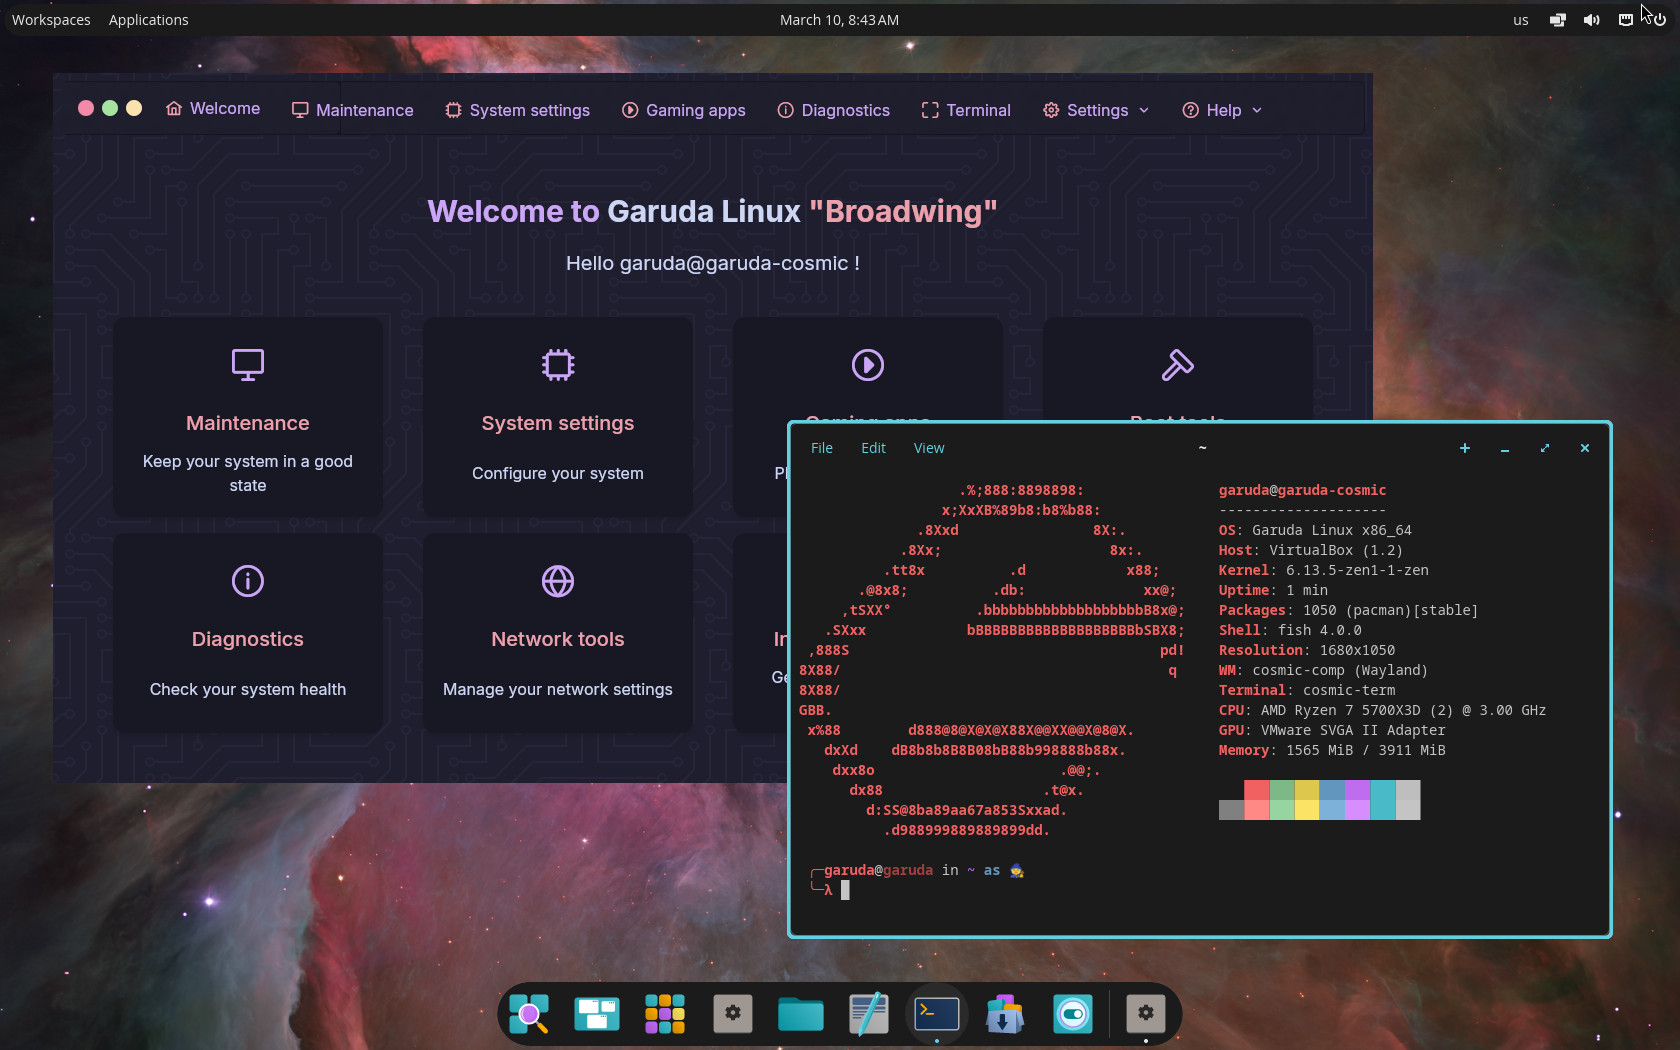Open Applications from the top panel
This screenshot has width=1680, height=1050.
(x=148, y=20)
